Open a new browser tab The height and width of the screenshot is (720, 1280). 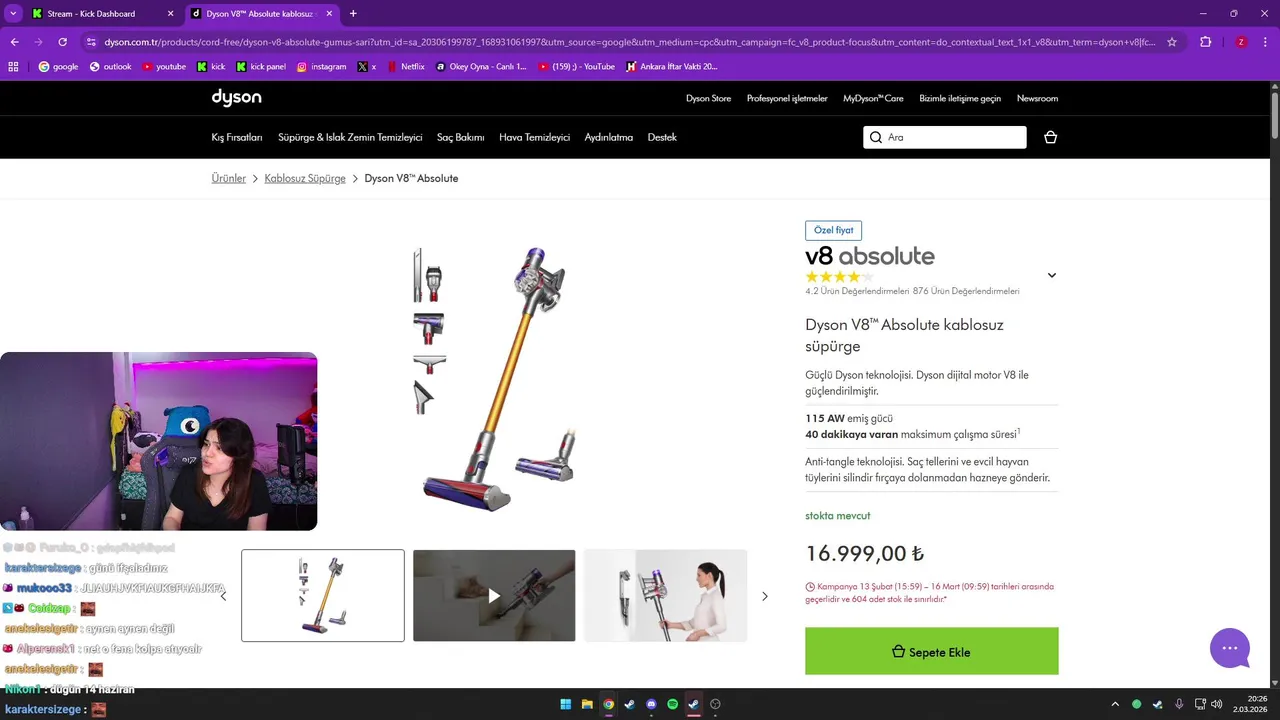(x=353, y=14)
